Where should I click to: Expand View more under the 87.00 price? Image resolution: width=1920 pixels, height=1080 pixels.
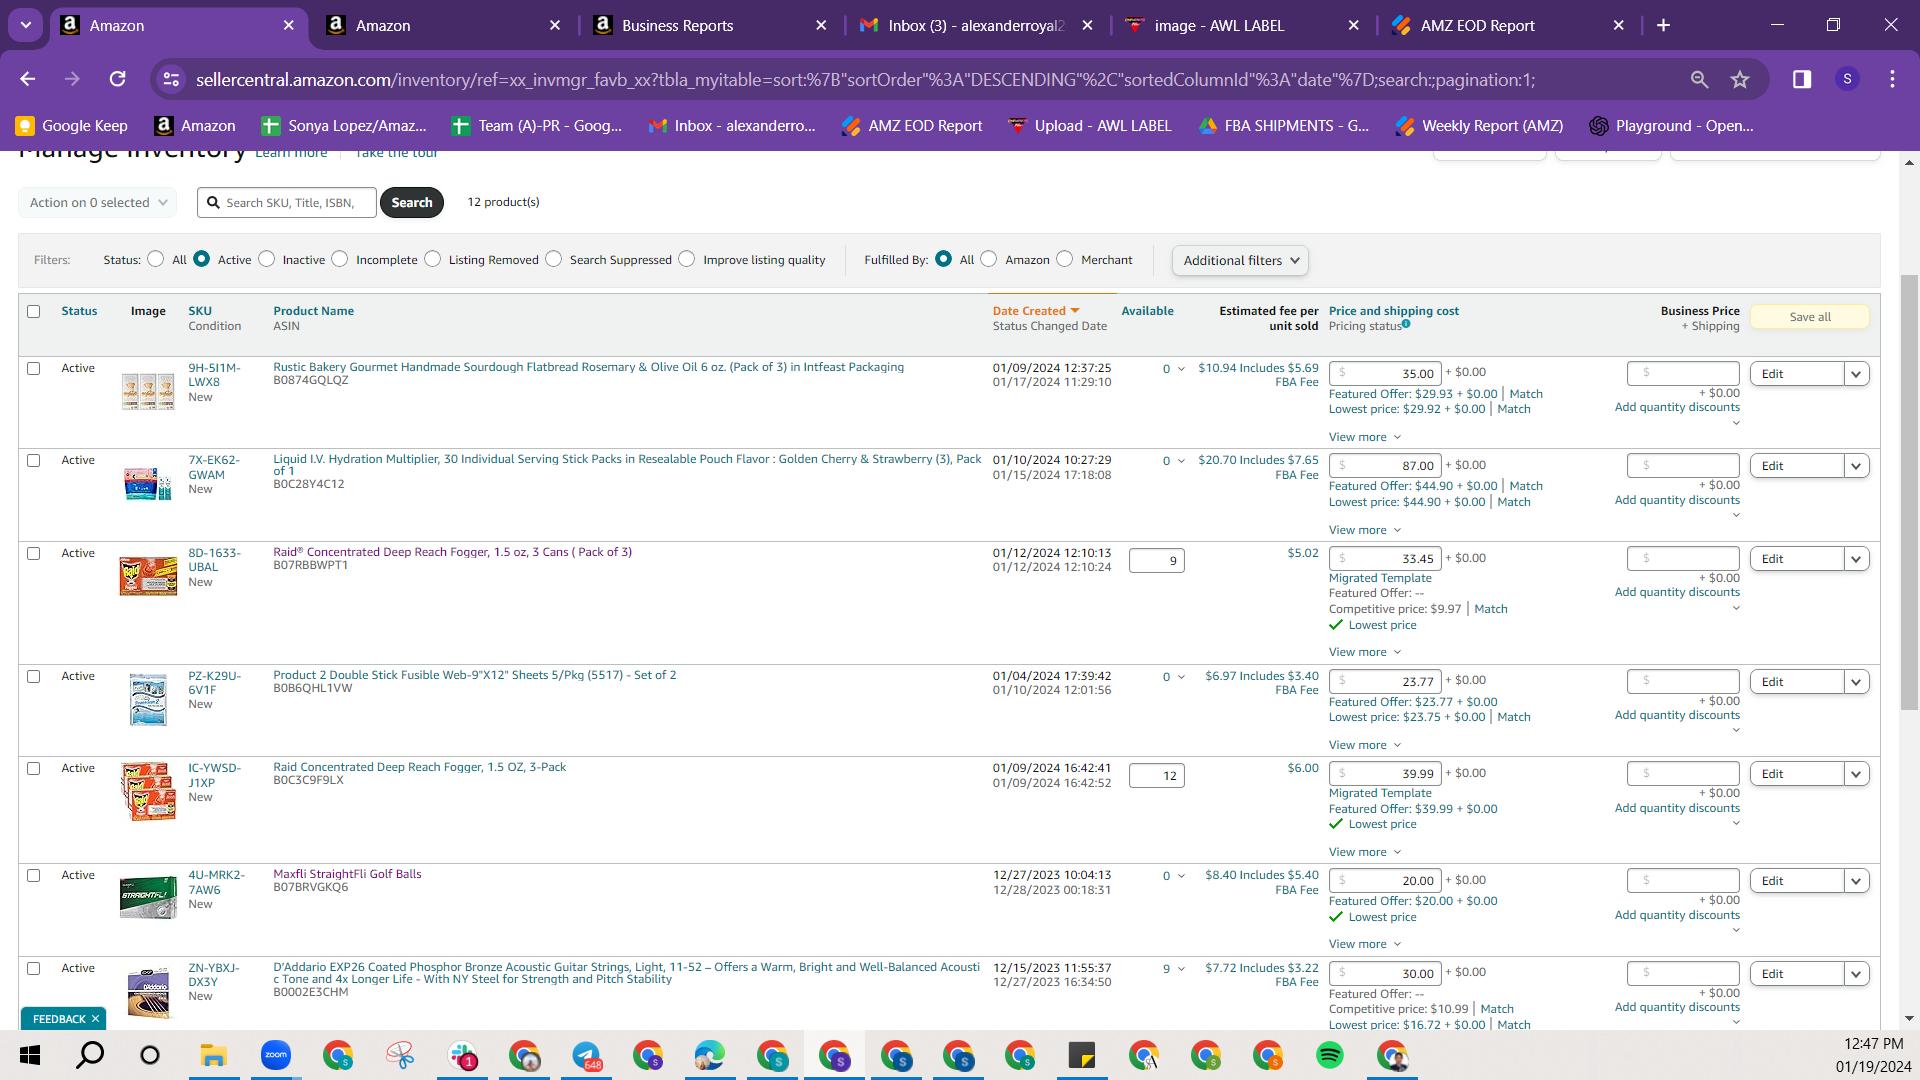tap(1365, 530)
